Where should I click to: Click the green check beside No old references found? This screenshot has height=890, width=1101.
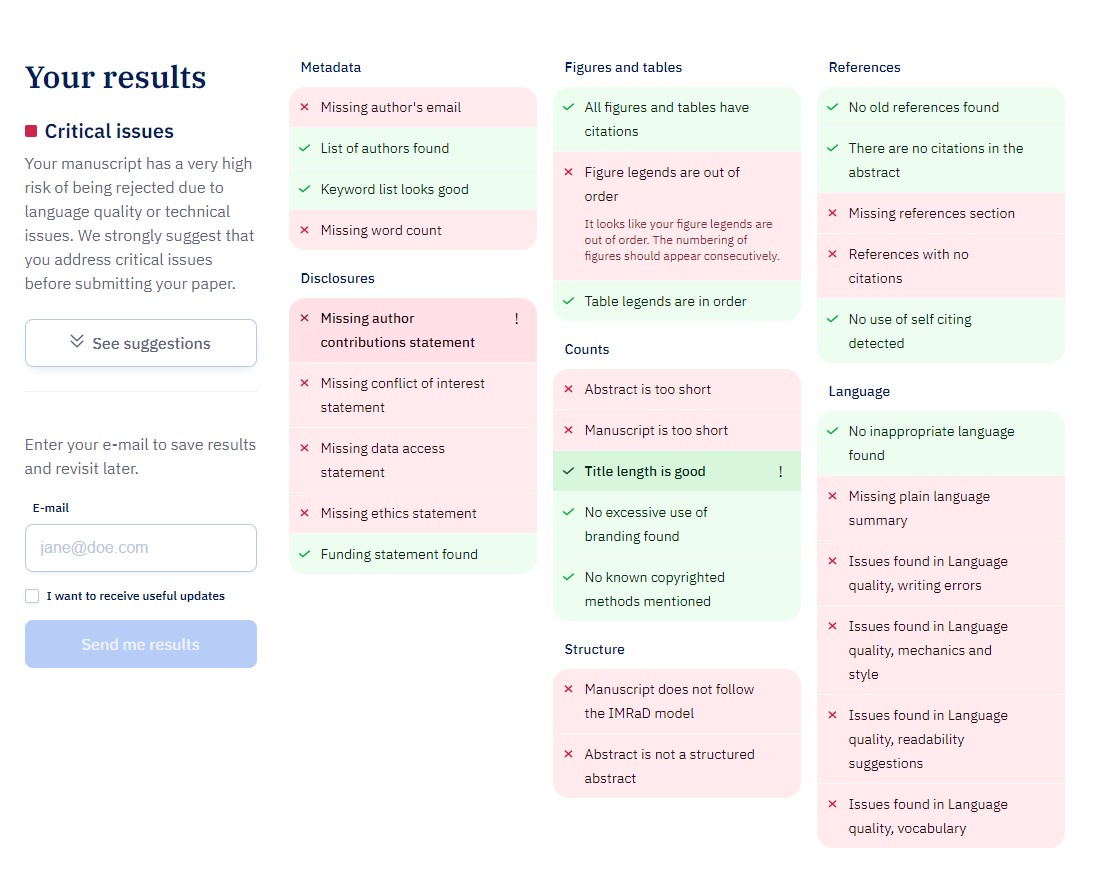click(x=832, y=107)
